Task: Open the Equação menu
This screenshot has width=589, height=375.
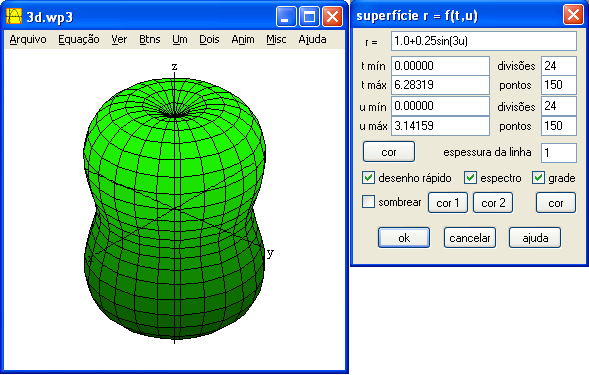Action: [79, 39]
